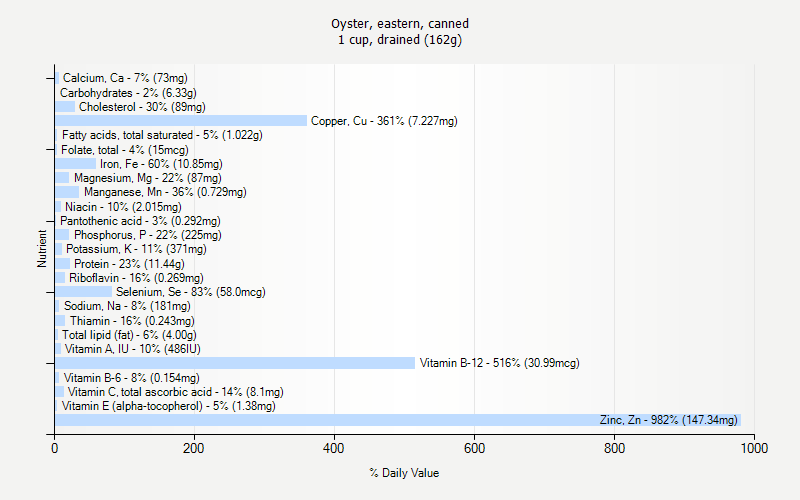Click 'Vitamin E (alpha-tocopherol) - 5% (1.38mg)' label
Image resolution: width=800 pixels, height=500 pixels.
pyautogui.click(x=168, y=406)
